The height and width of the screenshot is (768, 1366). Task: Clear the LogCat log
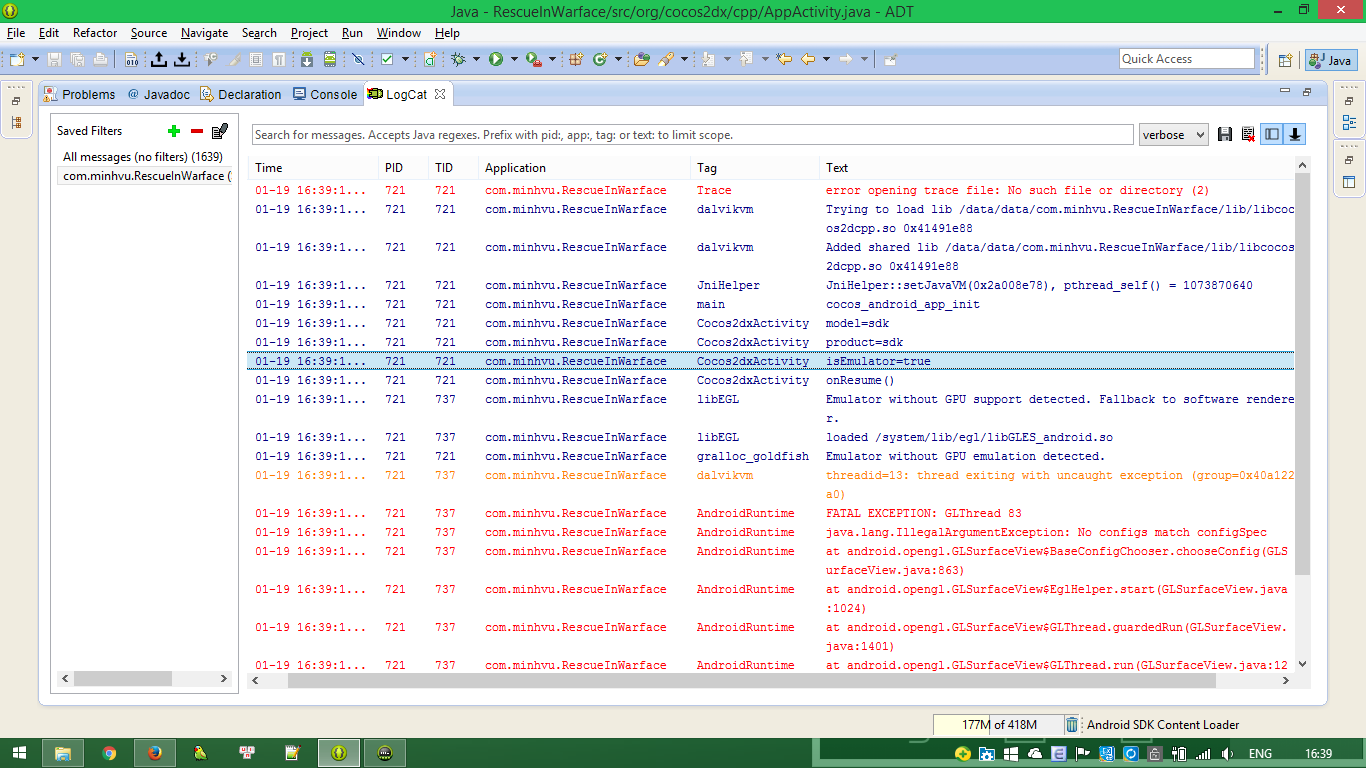(x=1248, y=135)
